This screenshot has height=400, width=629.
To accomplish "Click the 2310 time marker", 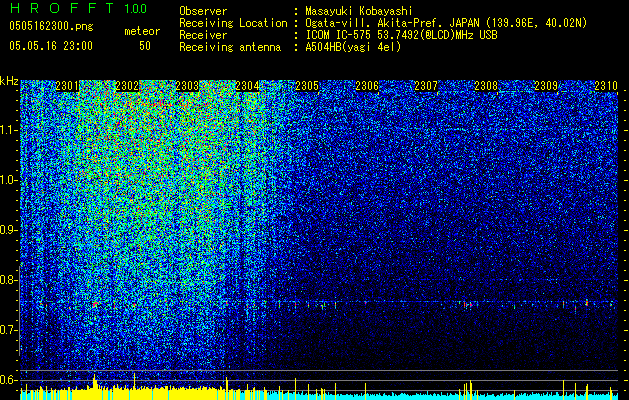I will 606,86.
